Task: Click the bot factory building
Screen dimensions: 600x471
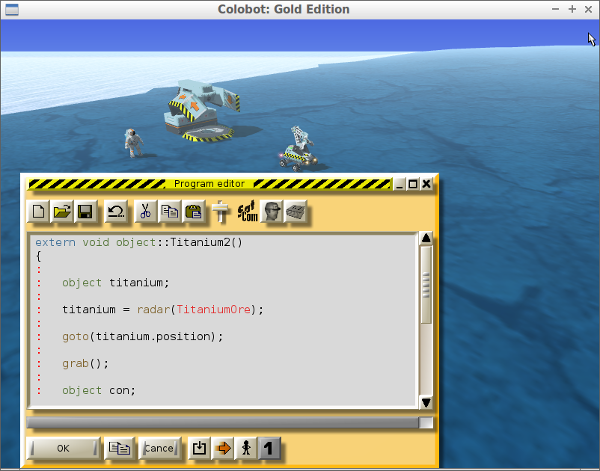Action: (x=203, y=111)
